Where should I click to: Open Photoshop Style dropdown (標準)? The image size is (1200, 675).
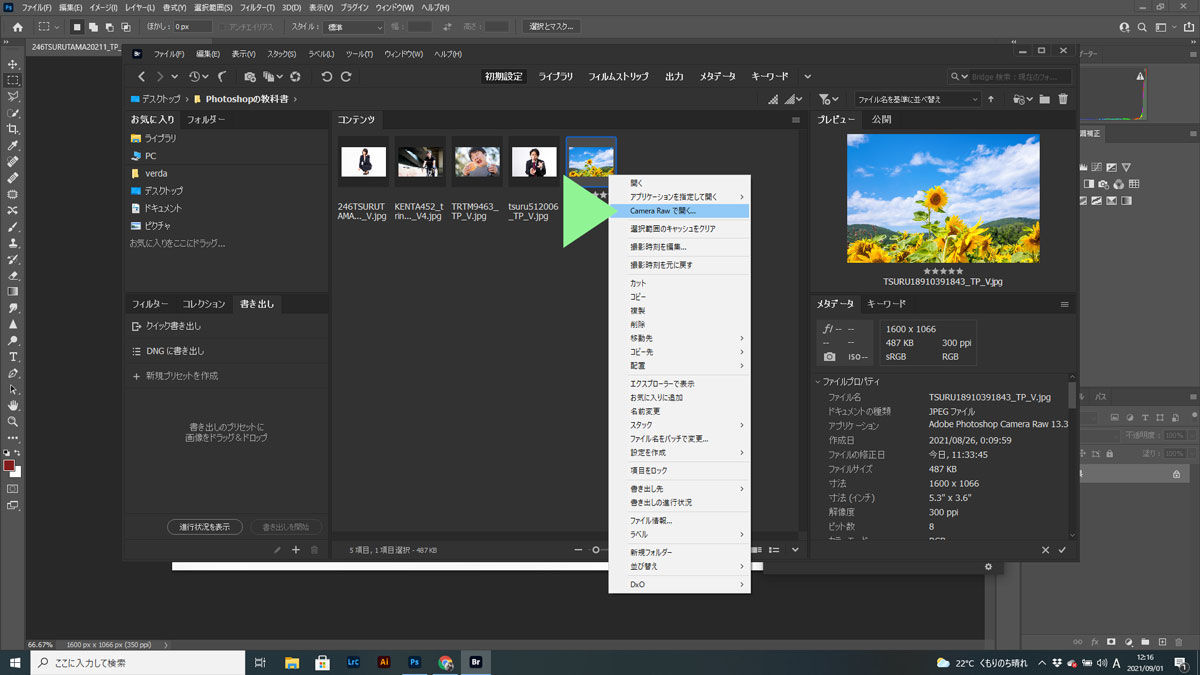pyautogui.click(x=352, y=27)
